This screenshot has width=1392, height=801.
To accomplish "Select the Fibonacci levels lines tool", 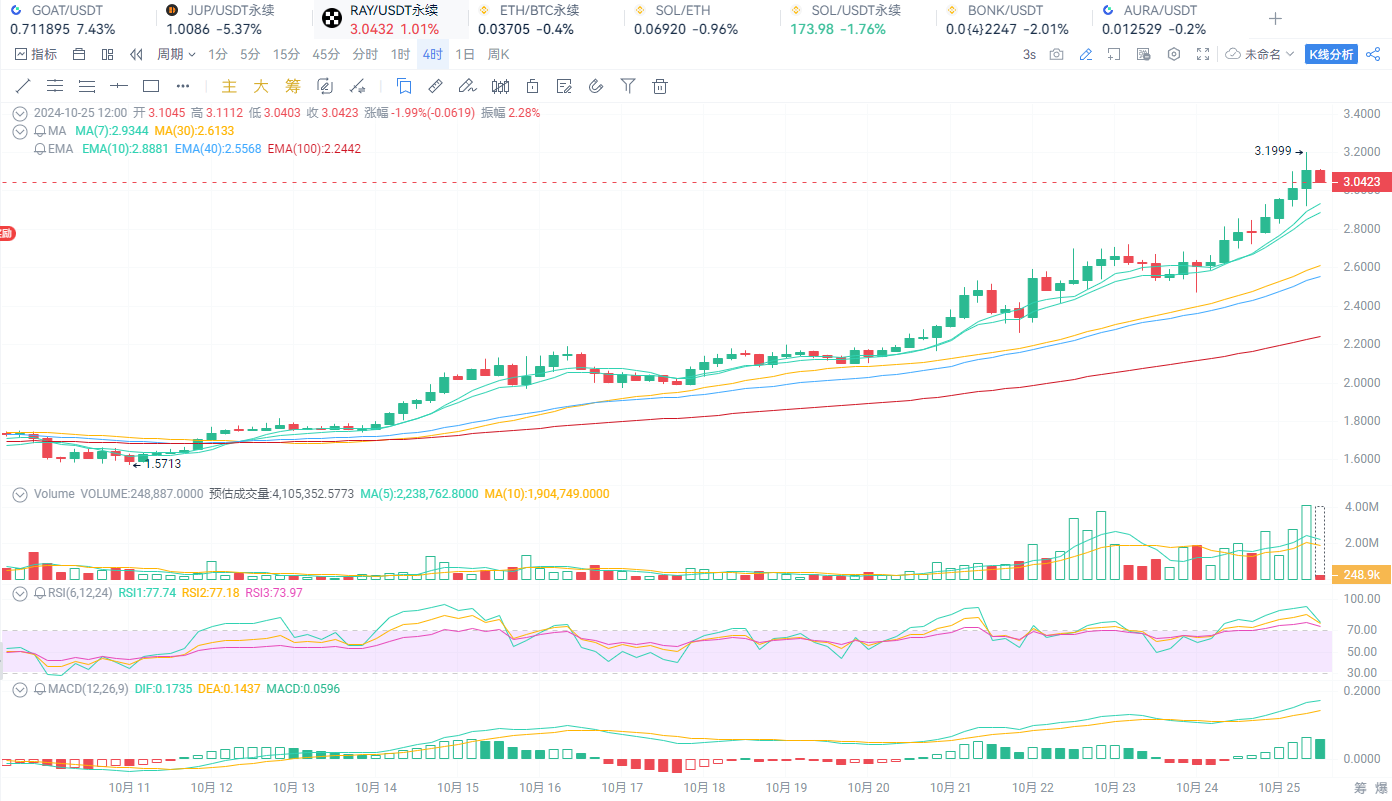I will pos(87,86).
